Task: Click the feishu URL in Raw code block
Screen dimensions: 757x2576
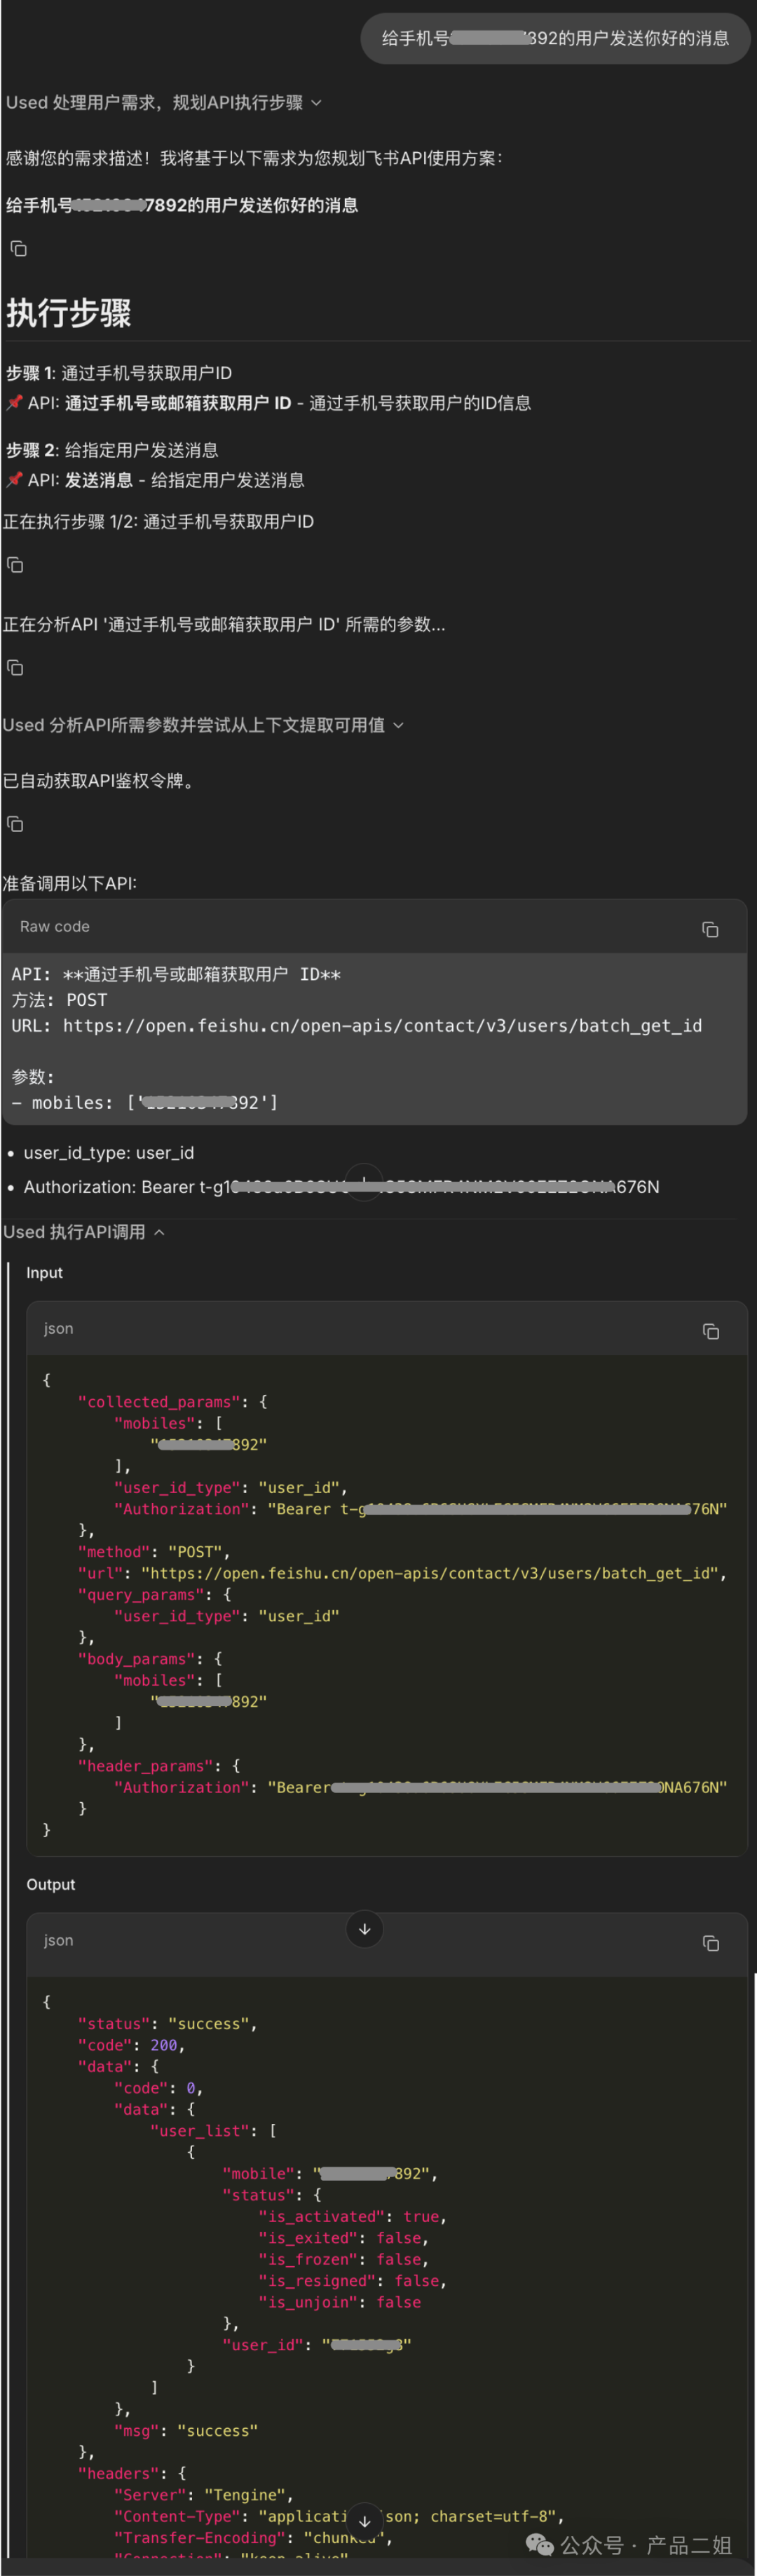Action: coord(382,1026)
